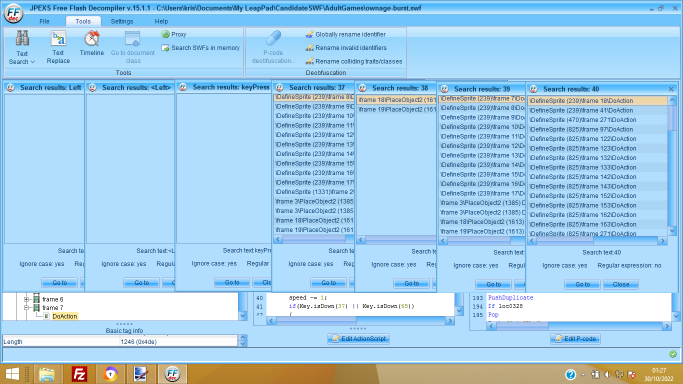Click horizontal scrollbar in Search results 37

[314, 239]
